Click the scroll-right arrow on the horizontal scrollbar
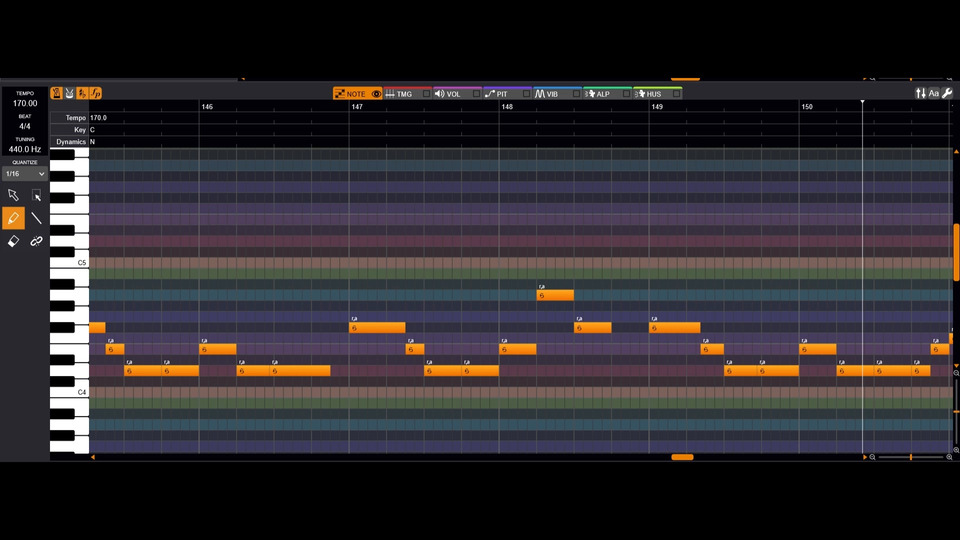This screenshot has width=960, height=540. pos(864,457)
